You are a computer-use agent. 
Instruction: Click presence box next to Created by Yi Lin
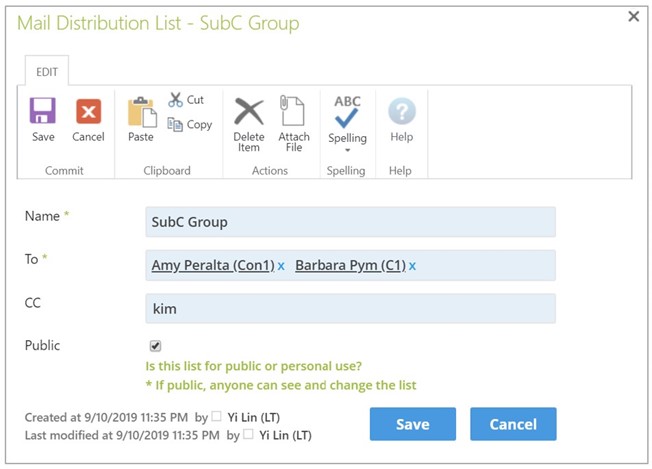click(x=216, y=416)
